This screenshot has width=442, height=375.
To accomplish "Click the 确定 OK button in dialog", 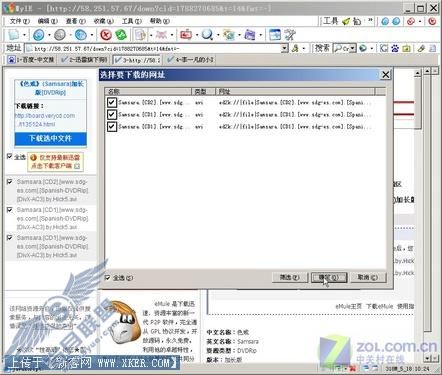I will (x=329, y=277).
